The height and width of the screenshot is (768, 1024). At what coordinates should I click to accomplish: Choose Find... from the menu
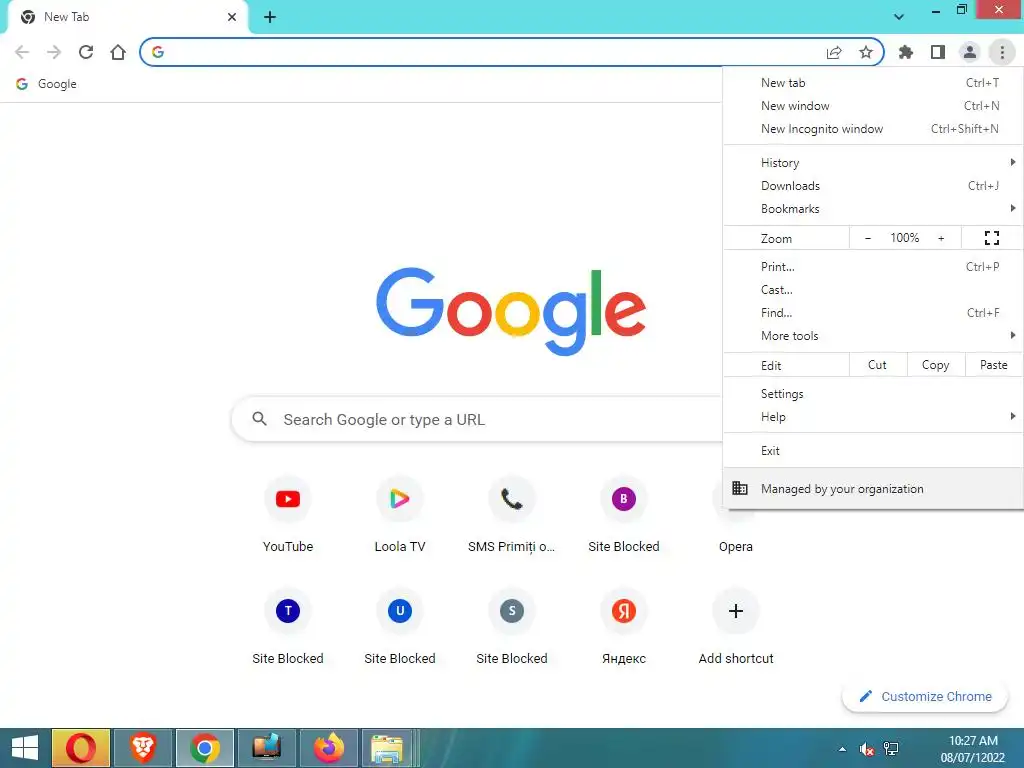873,313
